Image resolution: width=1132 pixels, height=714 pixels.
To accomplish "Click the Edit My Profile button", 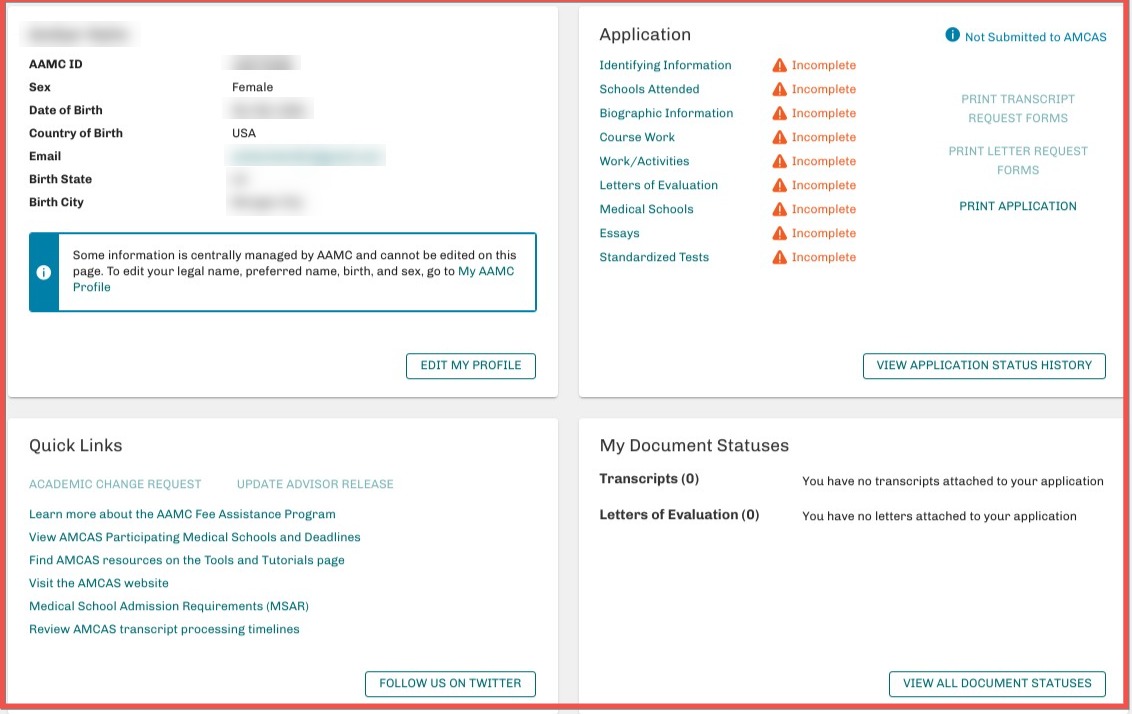I will click(x=471, y=365).
